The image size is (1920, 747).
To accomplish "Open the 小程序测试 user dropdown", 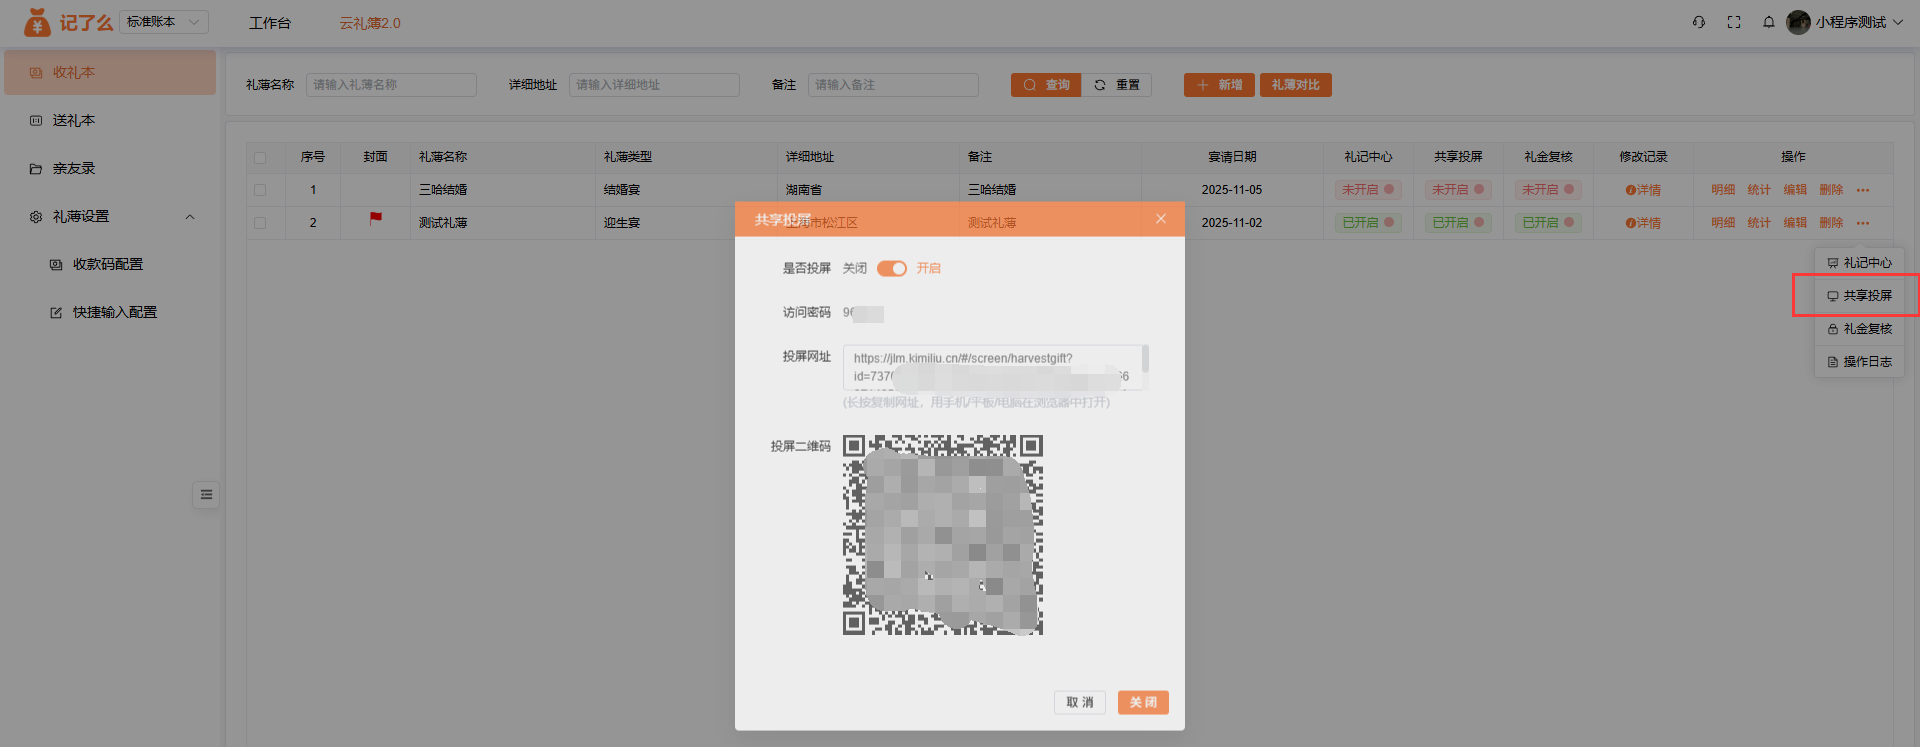I will pyautogui.click(x=1859, y=22).
